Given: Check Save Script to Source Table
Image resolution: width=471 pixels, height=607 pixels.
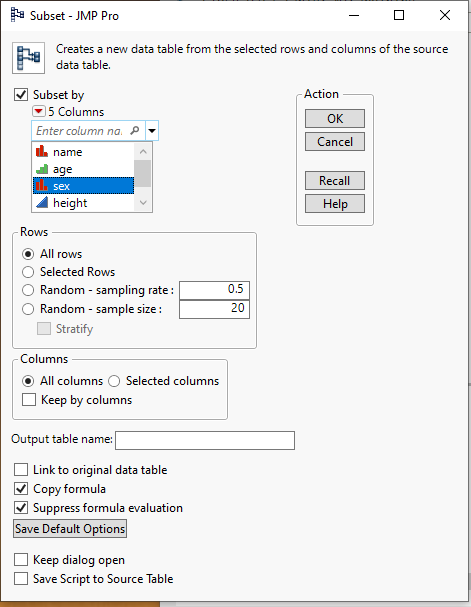Looking at the screenshot, I should [21, 579].
